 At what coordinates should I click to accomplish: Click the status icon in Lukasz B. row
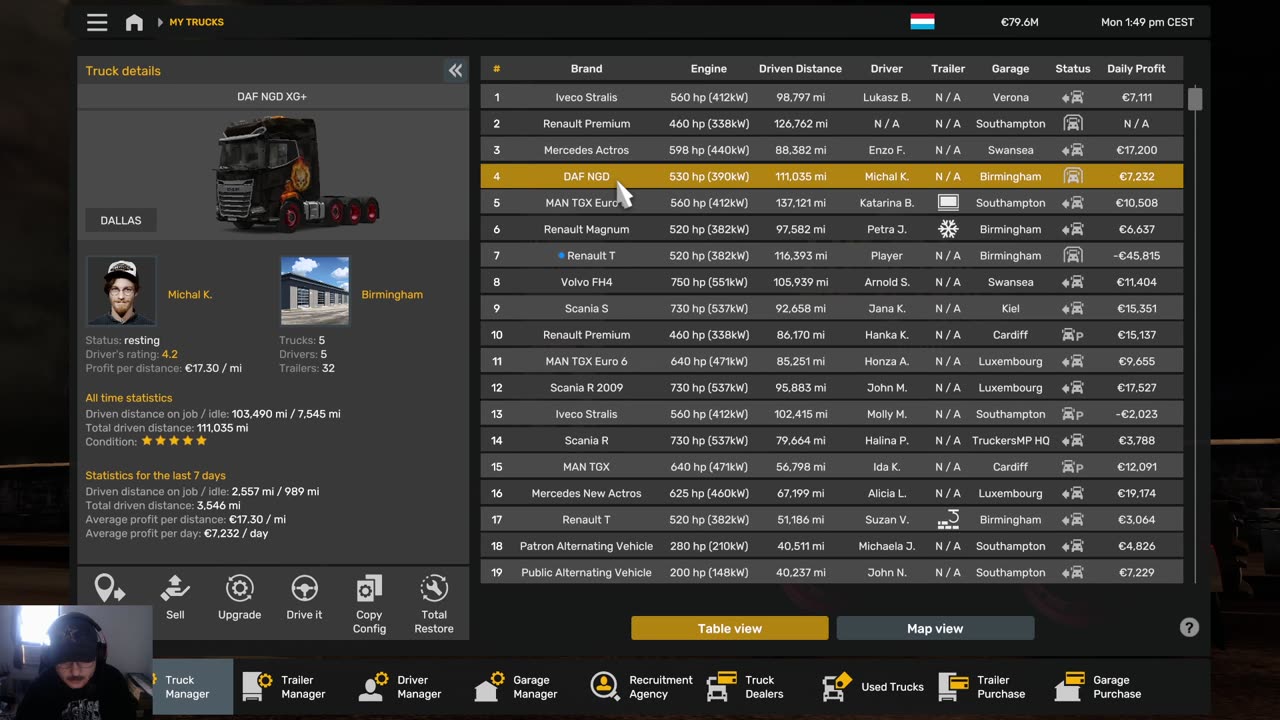(1072, 97)
